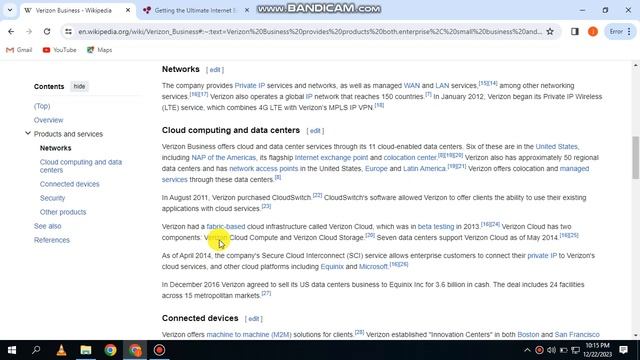
Task: Select Security in contents list
Action: pyautogui.click(x=52, y=198)
